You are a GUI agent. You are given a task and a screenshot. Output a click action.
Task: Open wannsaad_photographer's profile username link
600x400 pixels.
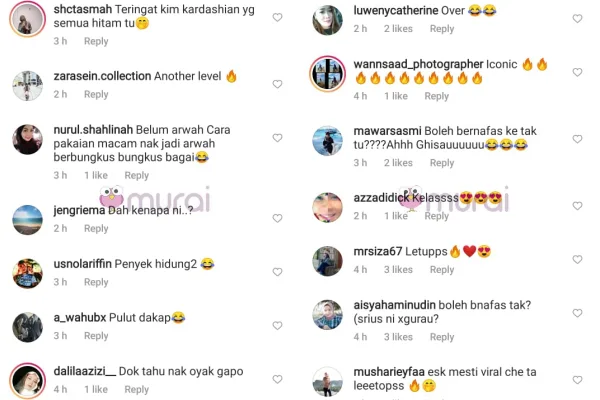pyautogui.click(x=418, y=64)
